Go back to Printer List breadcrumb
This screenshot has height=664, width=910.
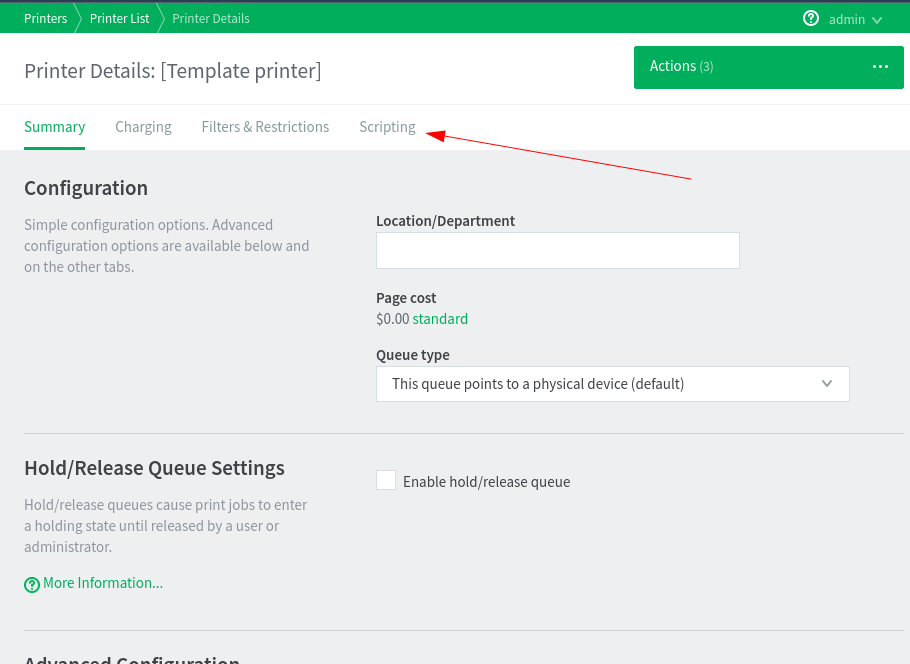coord(119,18)
